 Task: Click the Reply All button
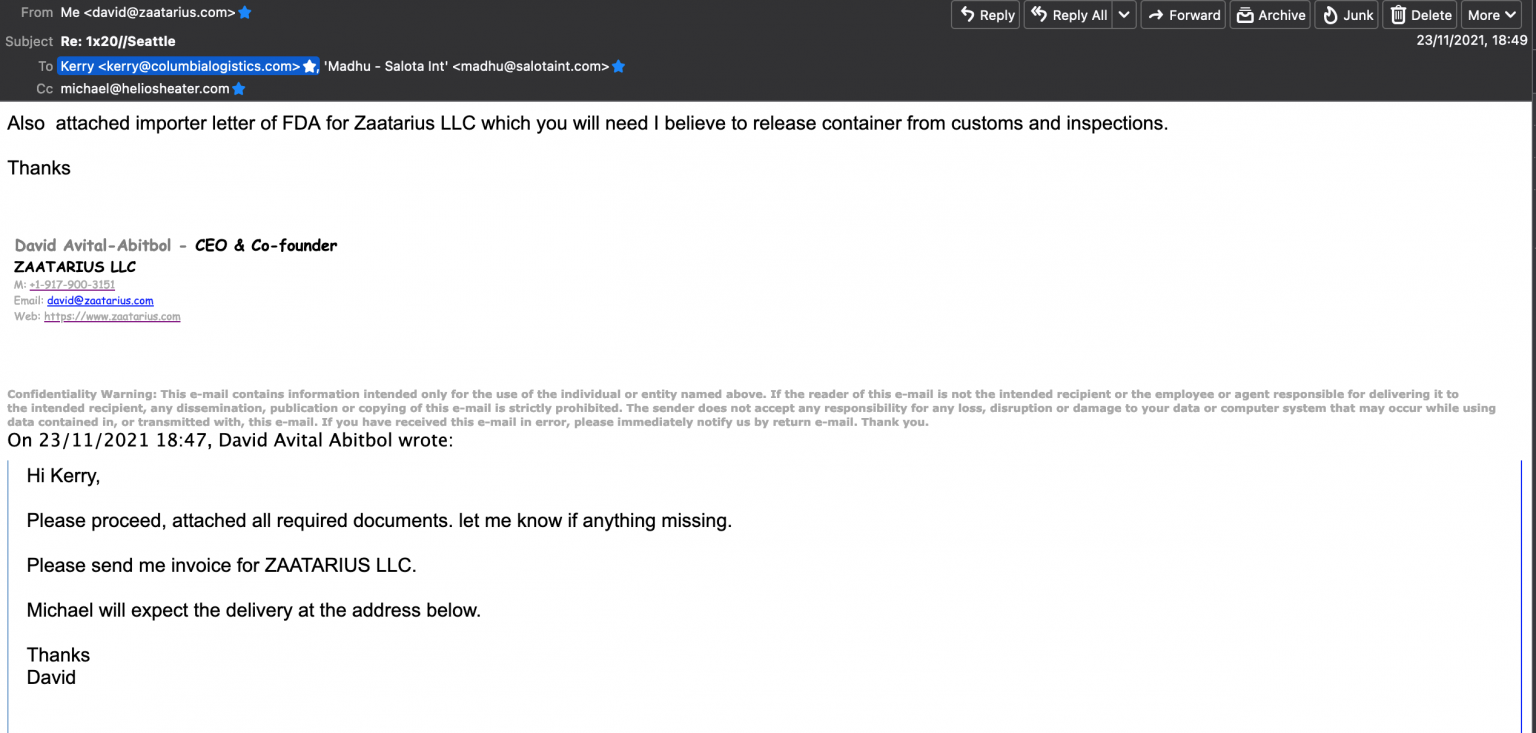point(1068,15)
